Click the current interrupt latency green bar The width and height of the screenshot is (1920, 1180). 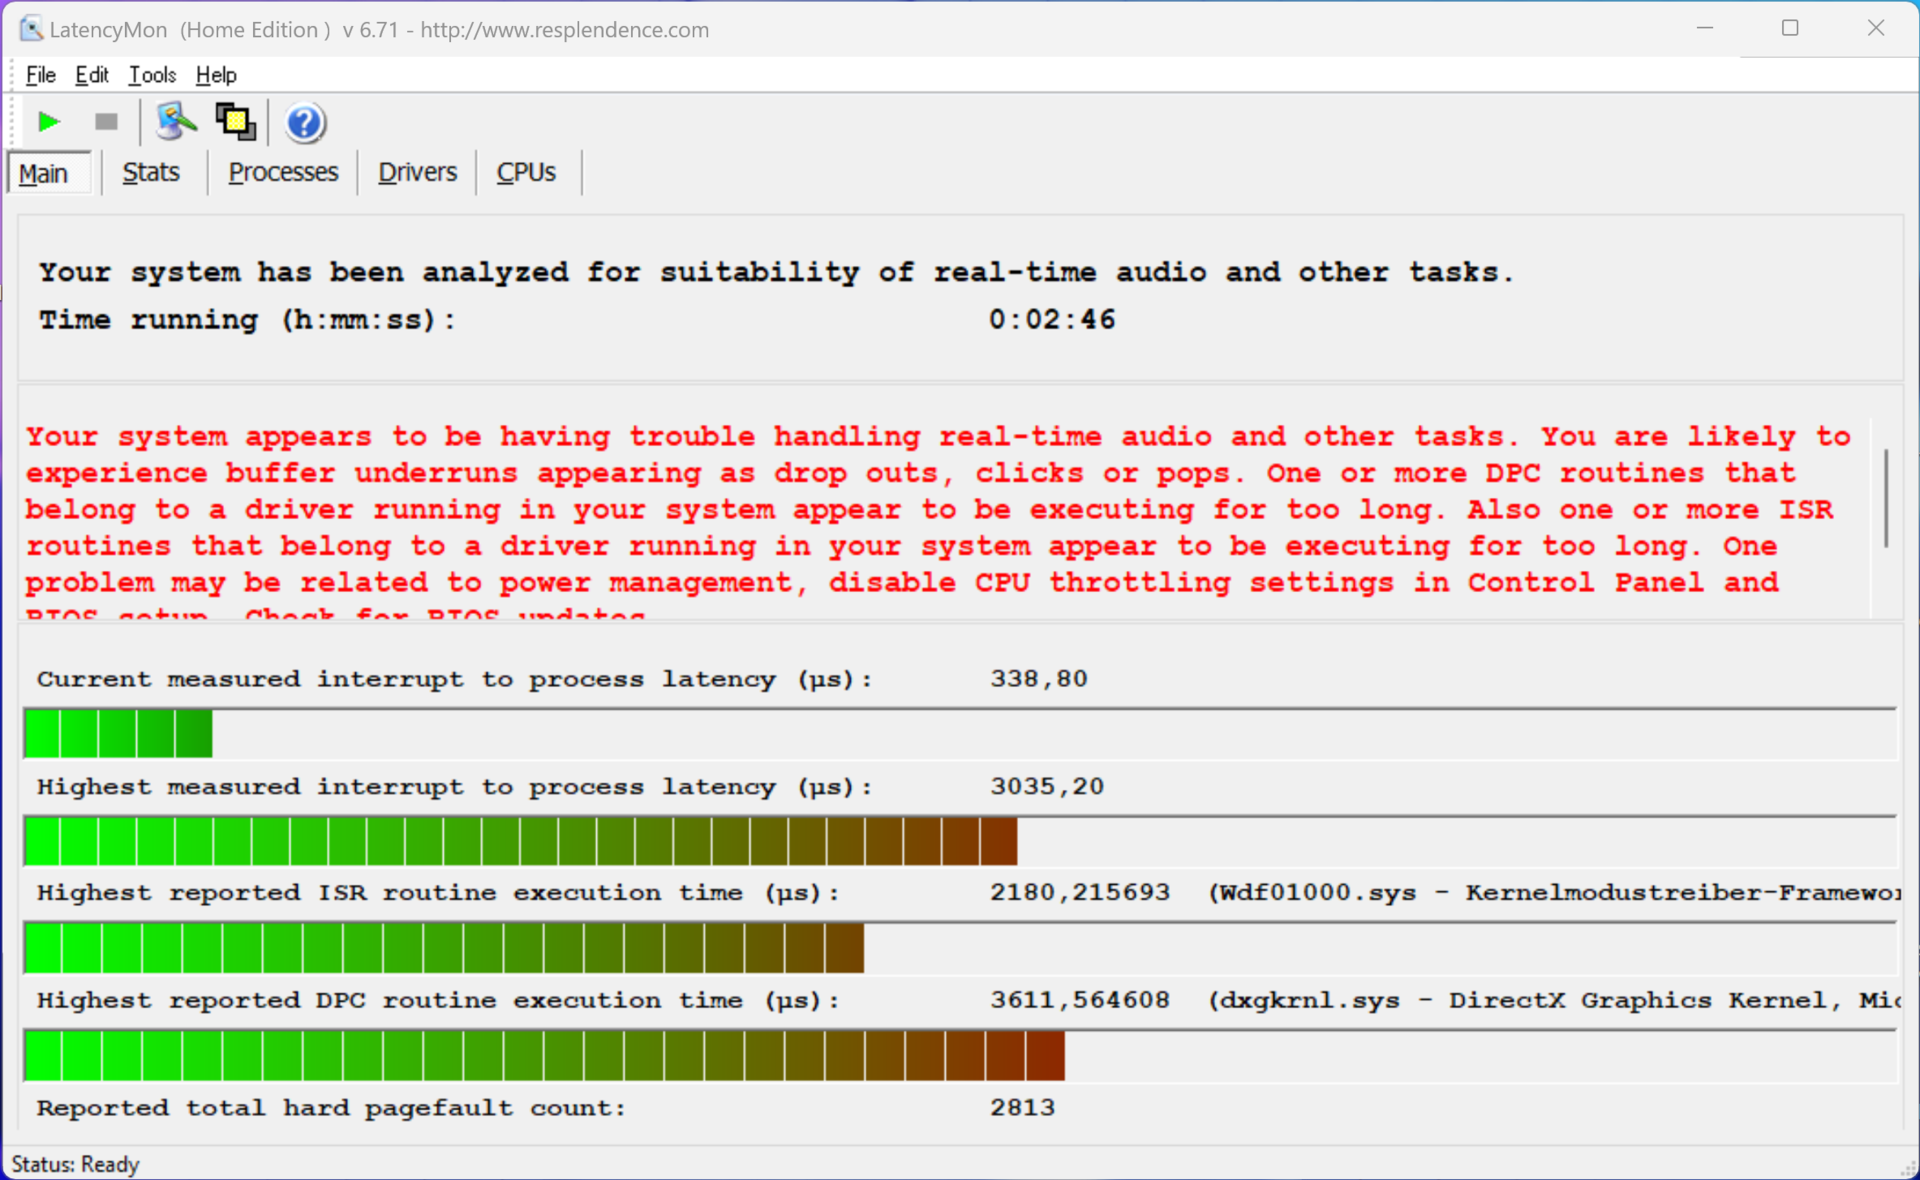coord(118,733)
